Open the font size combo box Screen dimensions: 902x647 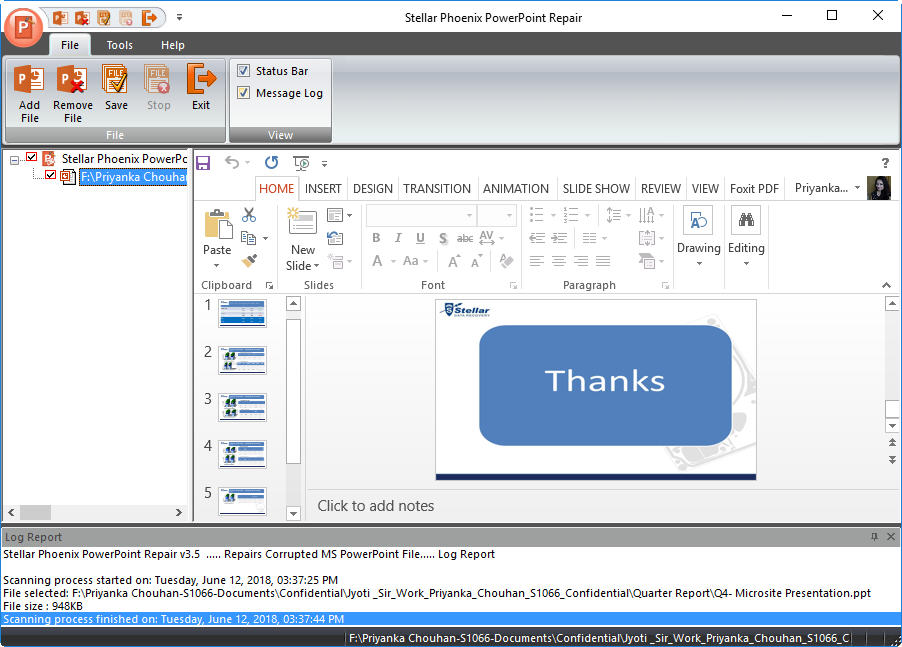(496, 216)
